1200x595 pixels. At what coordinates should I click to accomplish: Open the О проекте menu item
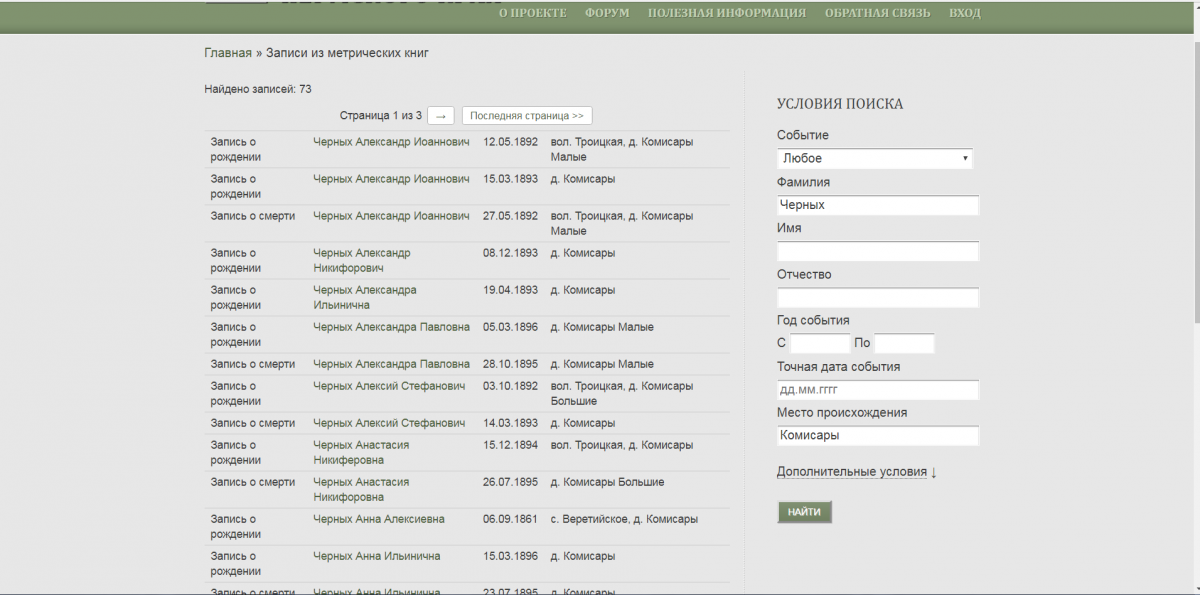click(532, 13)
